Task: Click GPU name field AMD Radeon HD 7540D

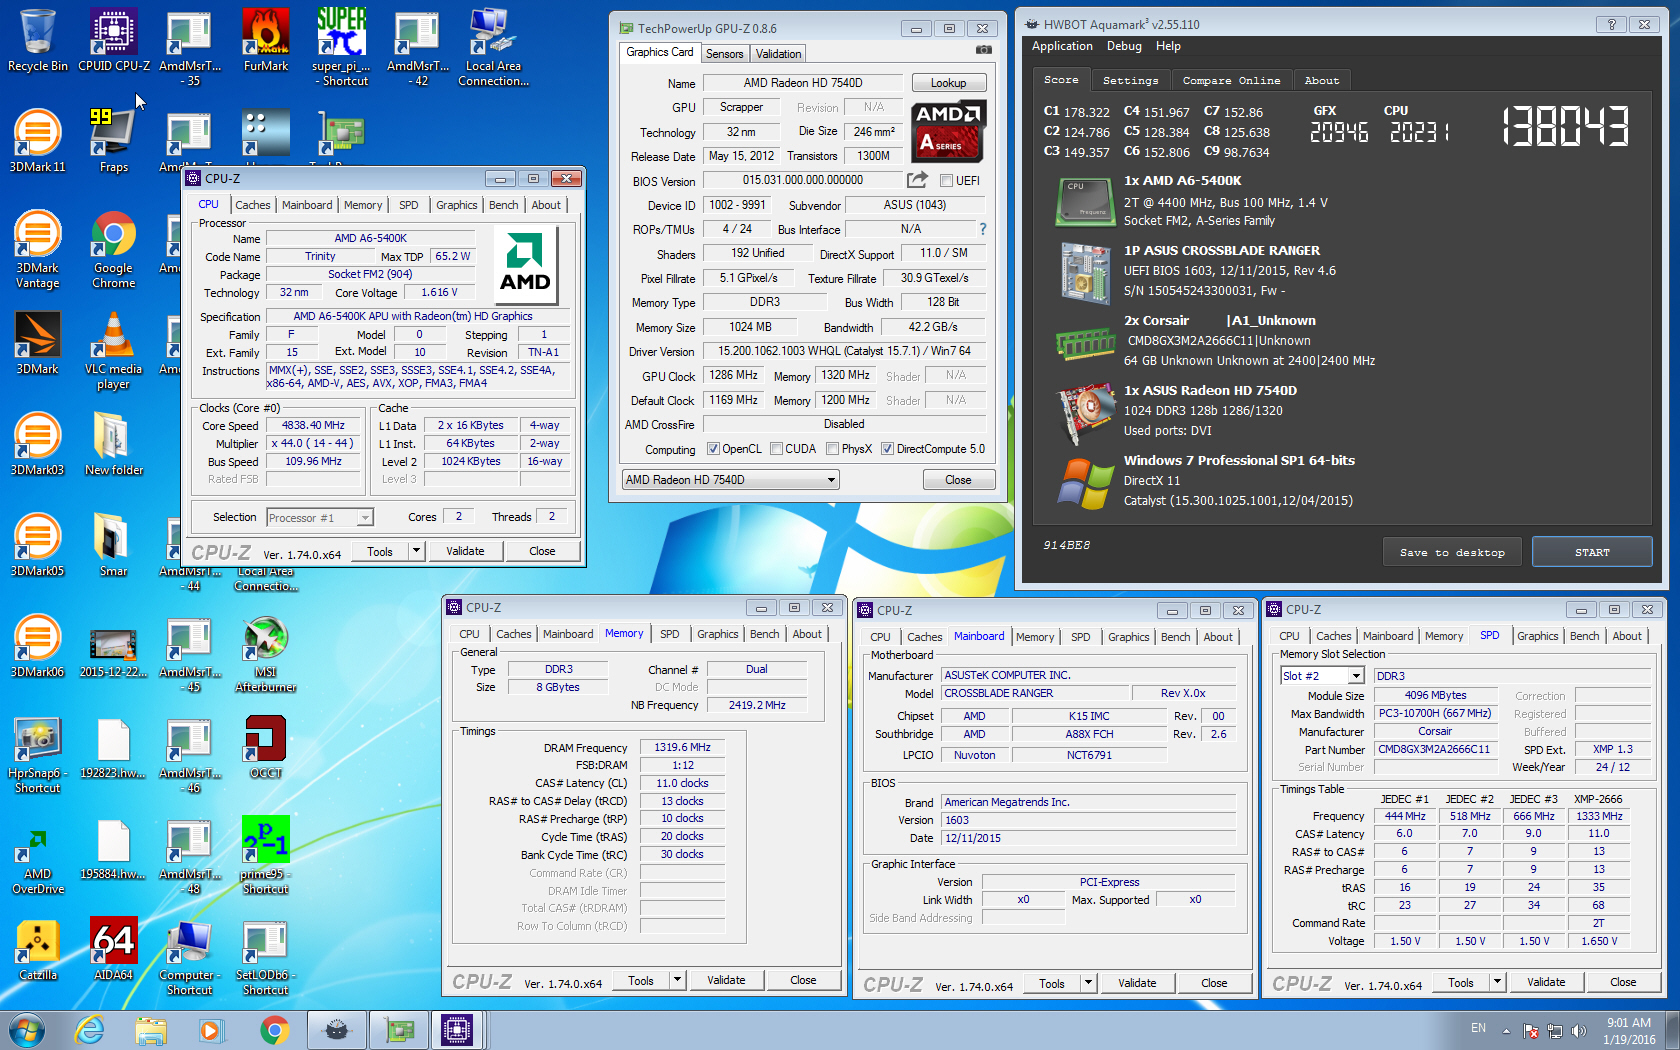Action: pyautogui.click(x=803, y=83)
